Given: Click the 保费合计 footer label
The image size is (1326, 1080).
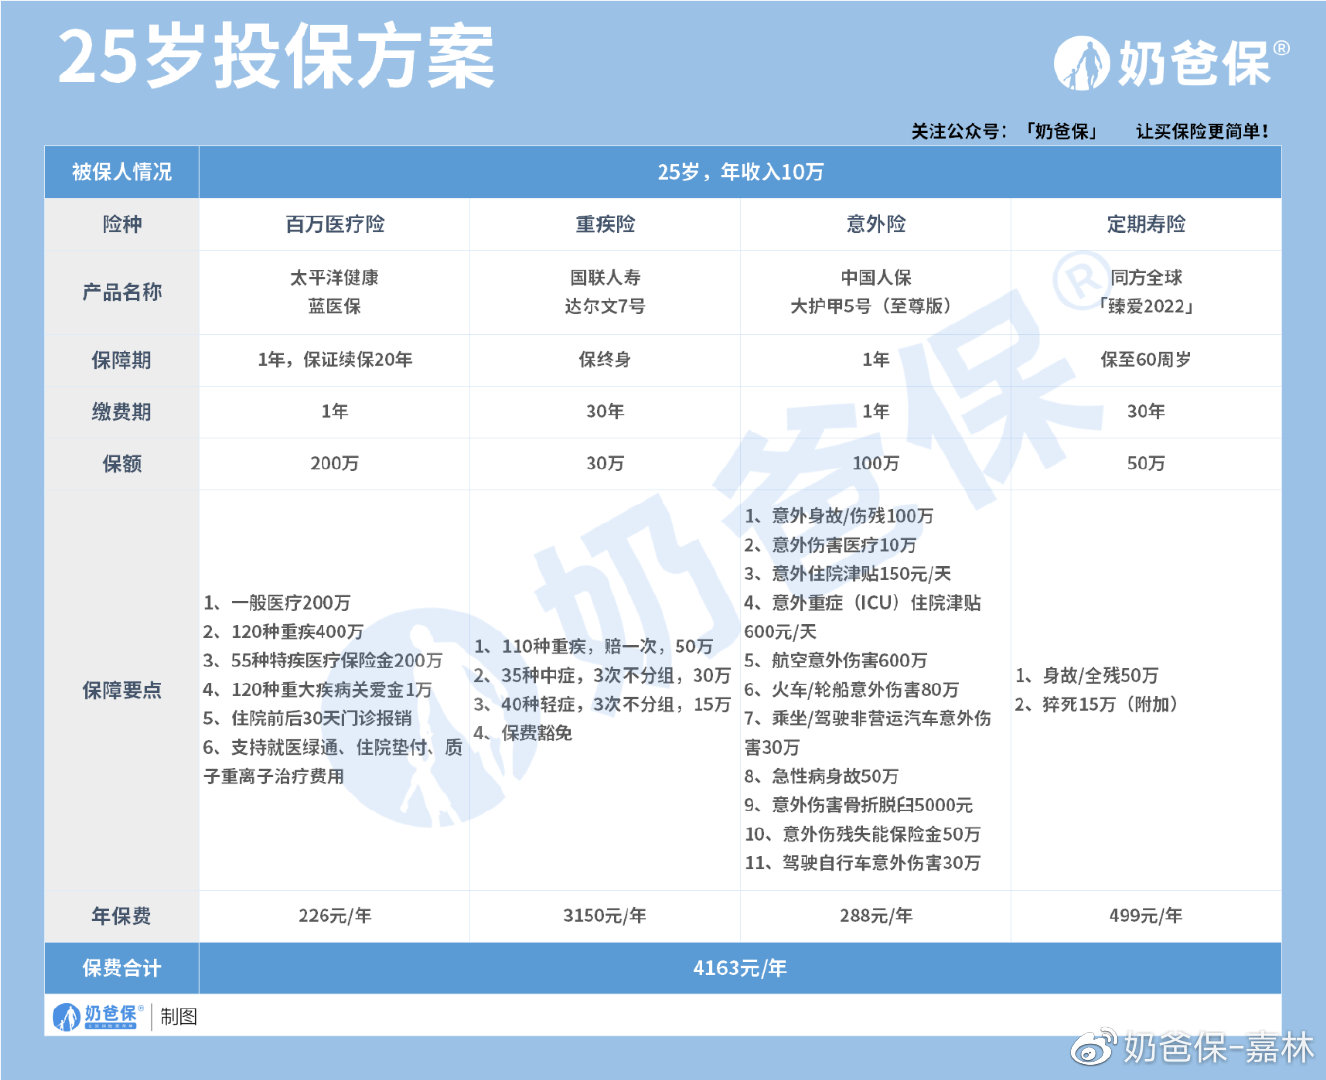Looking at the screenshot, I should 122,968.
